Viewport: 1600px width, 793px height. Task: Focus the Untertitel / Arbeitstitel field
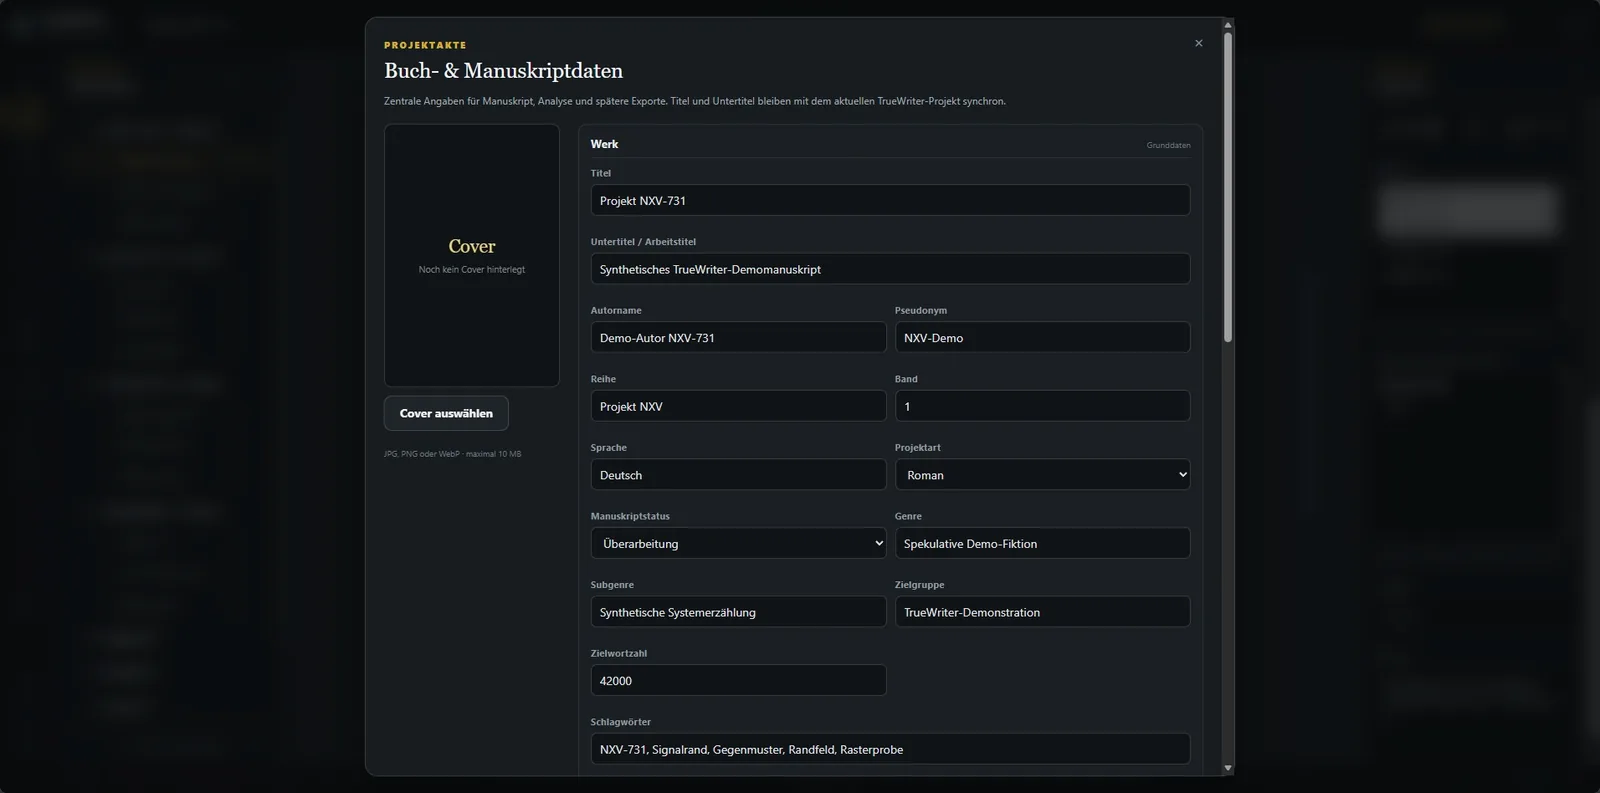coord(890,269)
